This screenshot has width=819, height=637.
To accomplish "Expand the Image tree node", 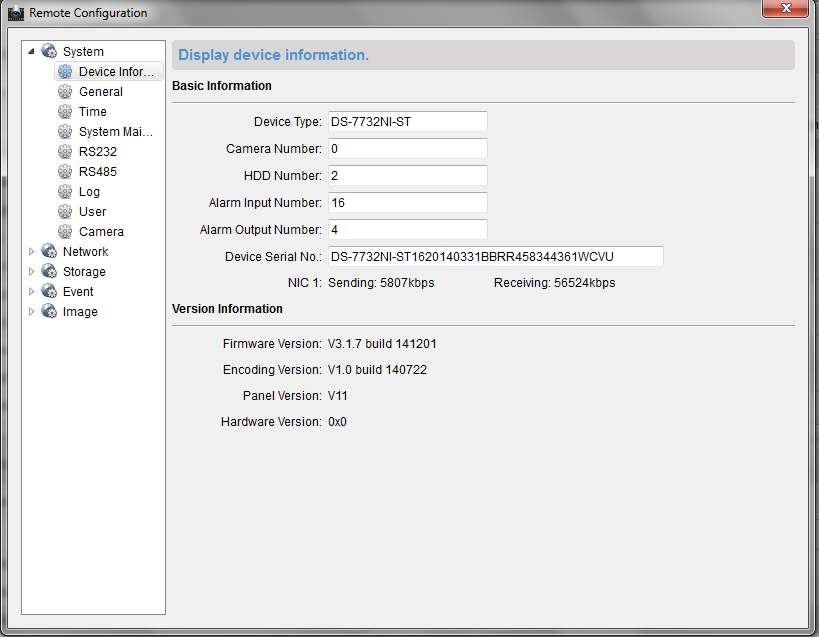I will pyautogui.click(x=31, y=312).
